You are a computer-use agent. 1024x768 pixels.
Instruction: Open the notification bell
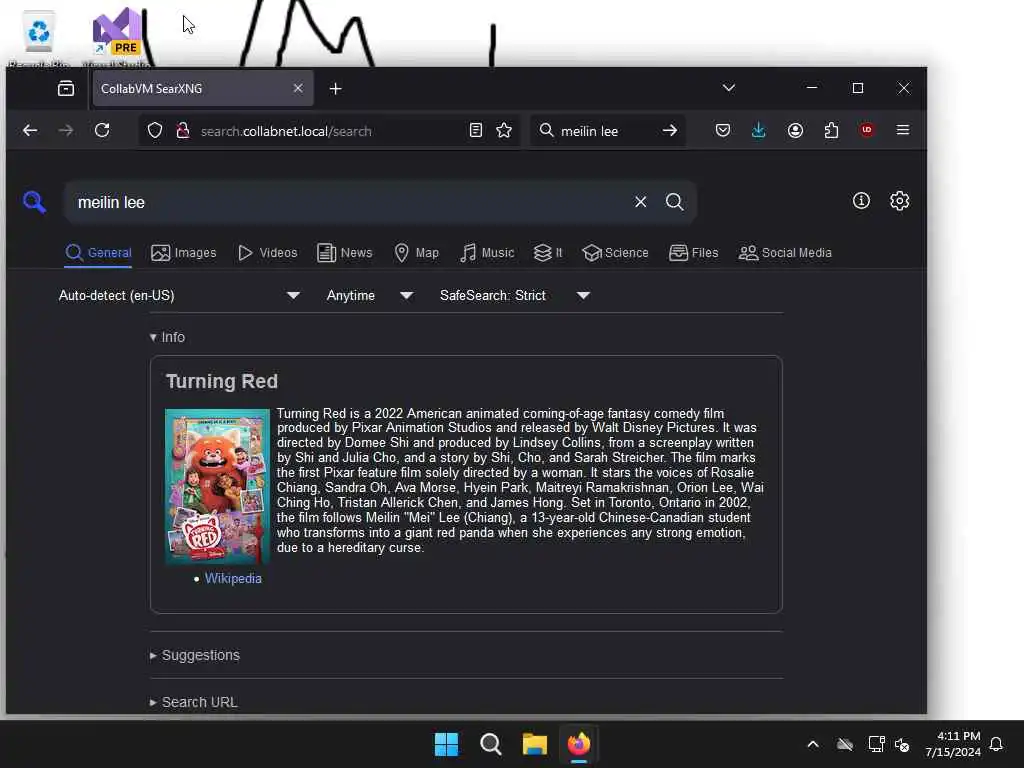coord(996,744)
